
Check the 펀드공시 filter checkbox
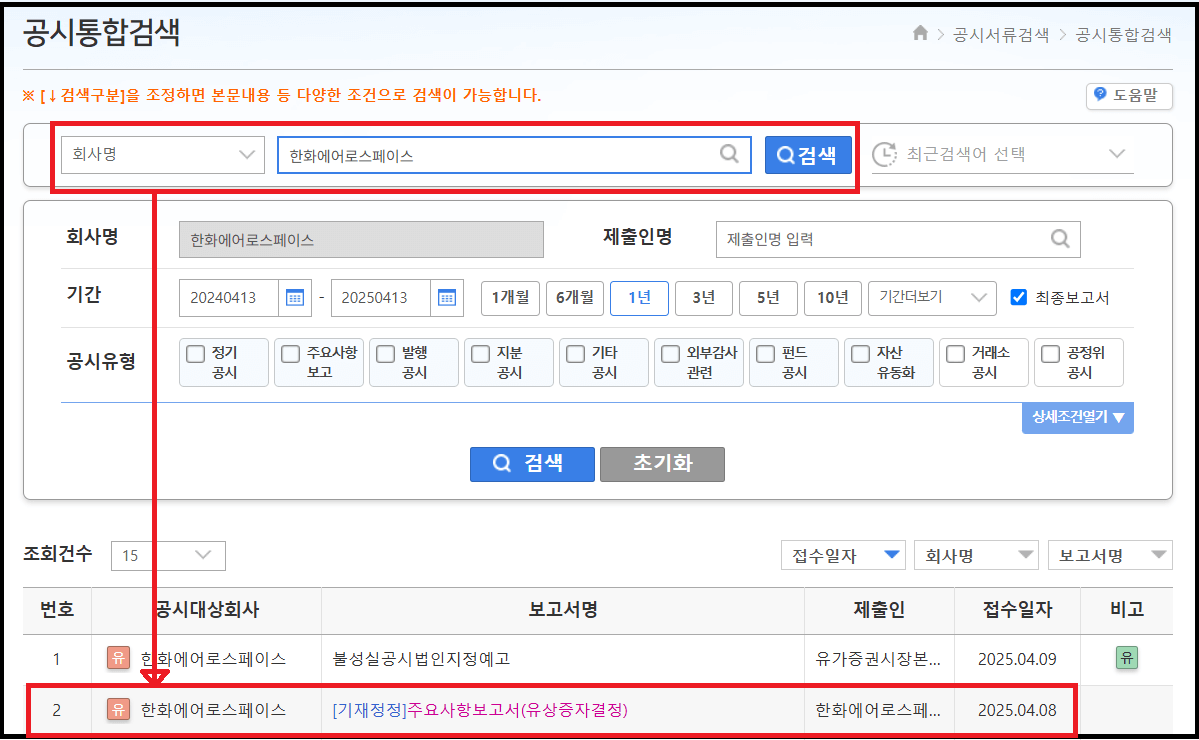click(x=765, y=354)
